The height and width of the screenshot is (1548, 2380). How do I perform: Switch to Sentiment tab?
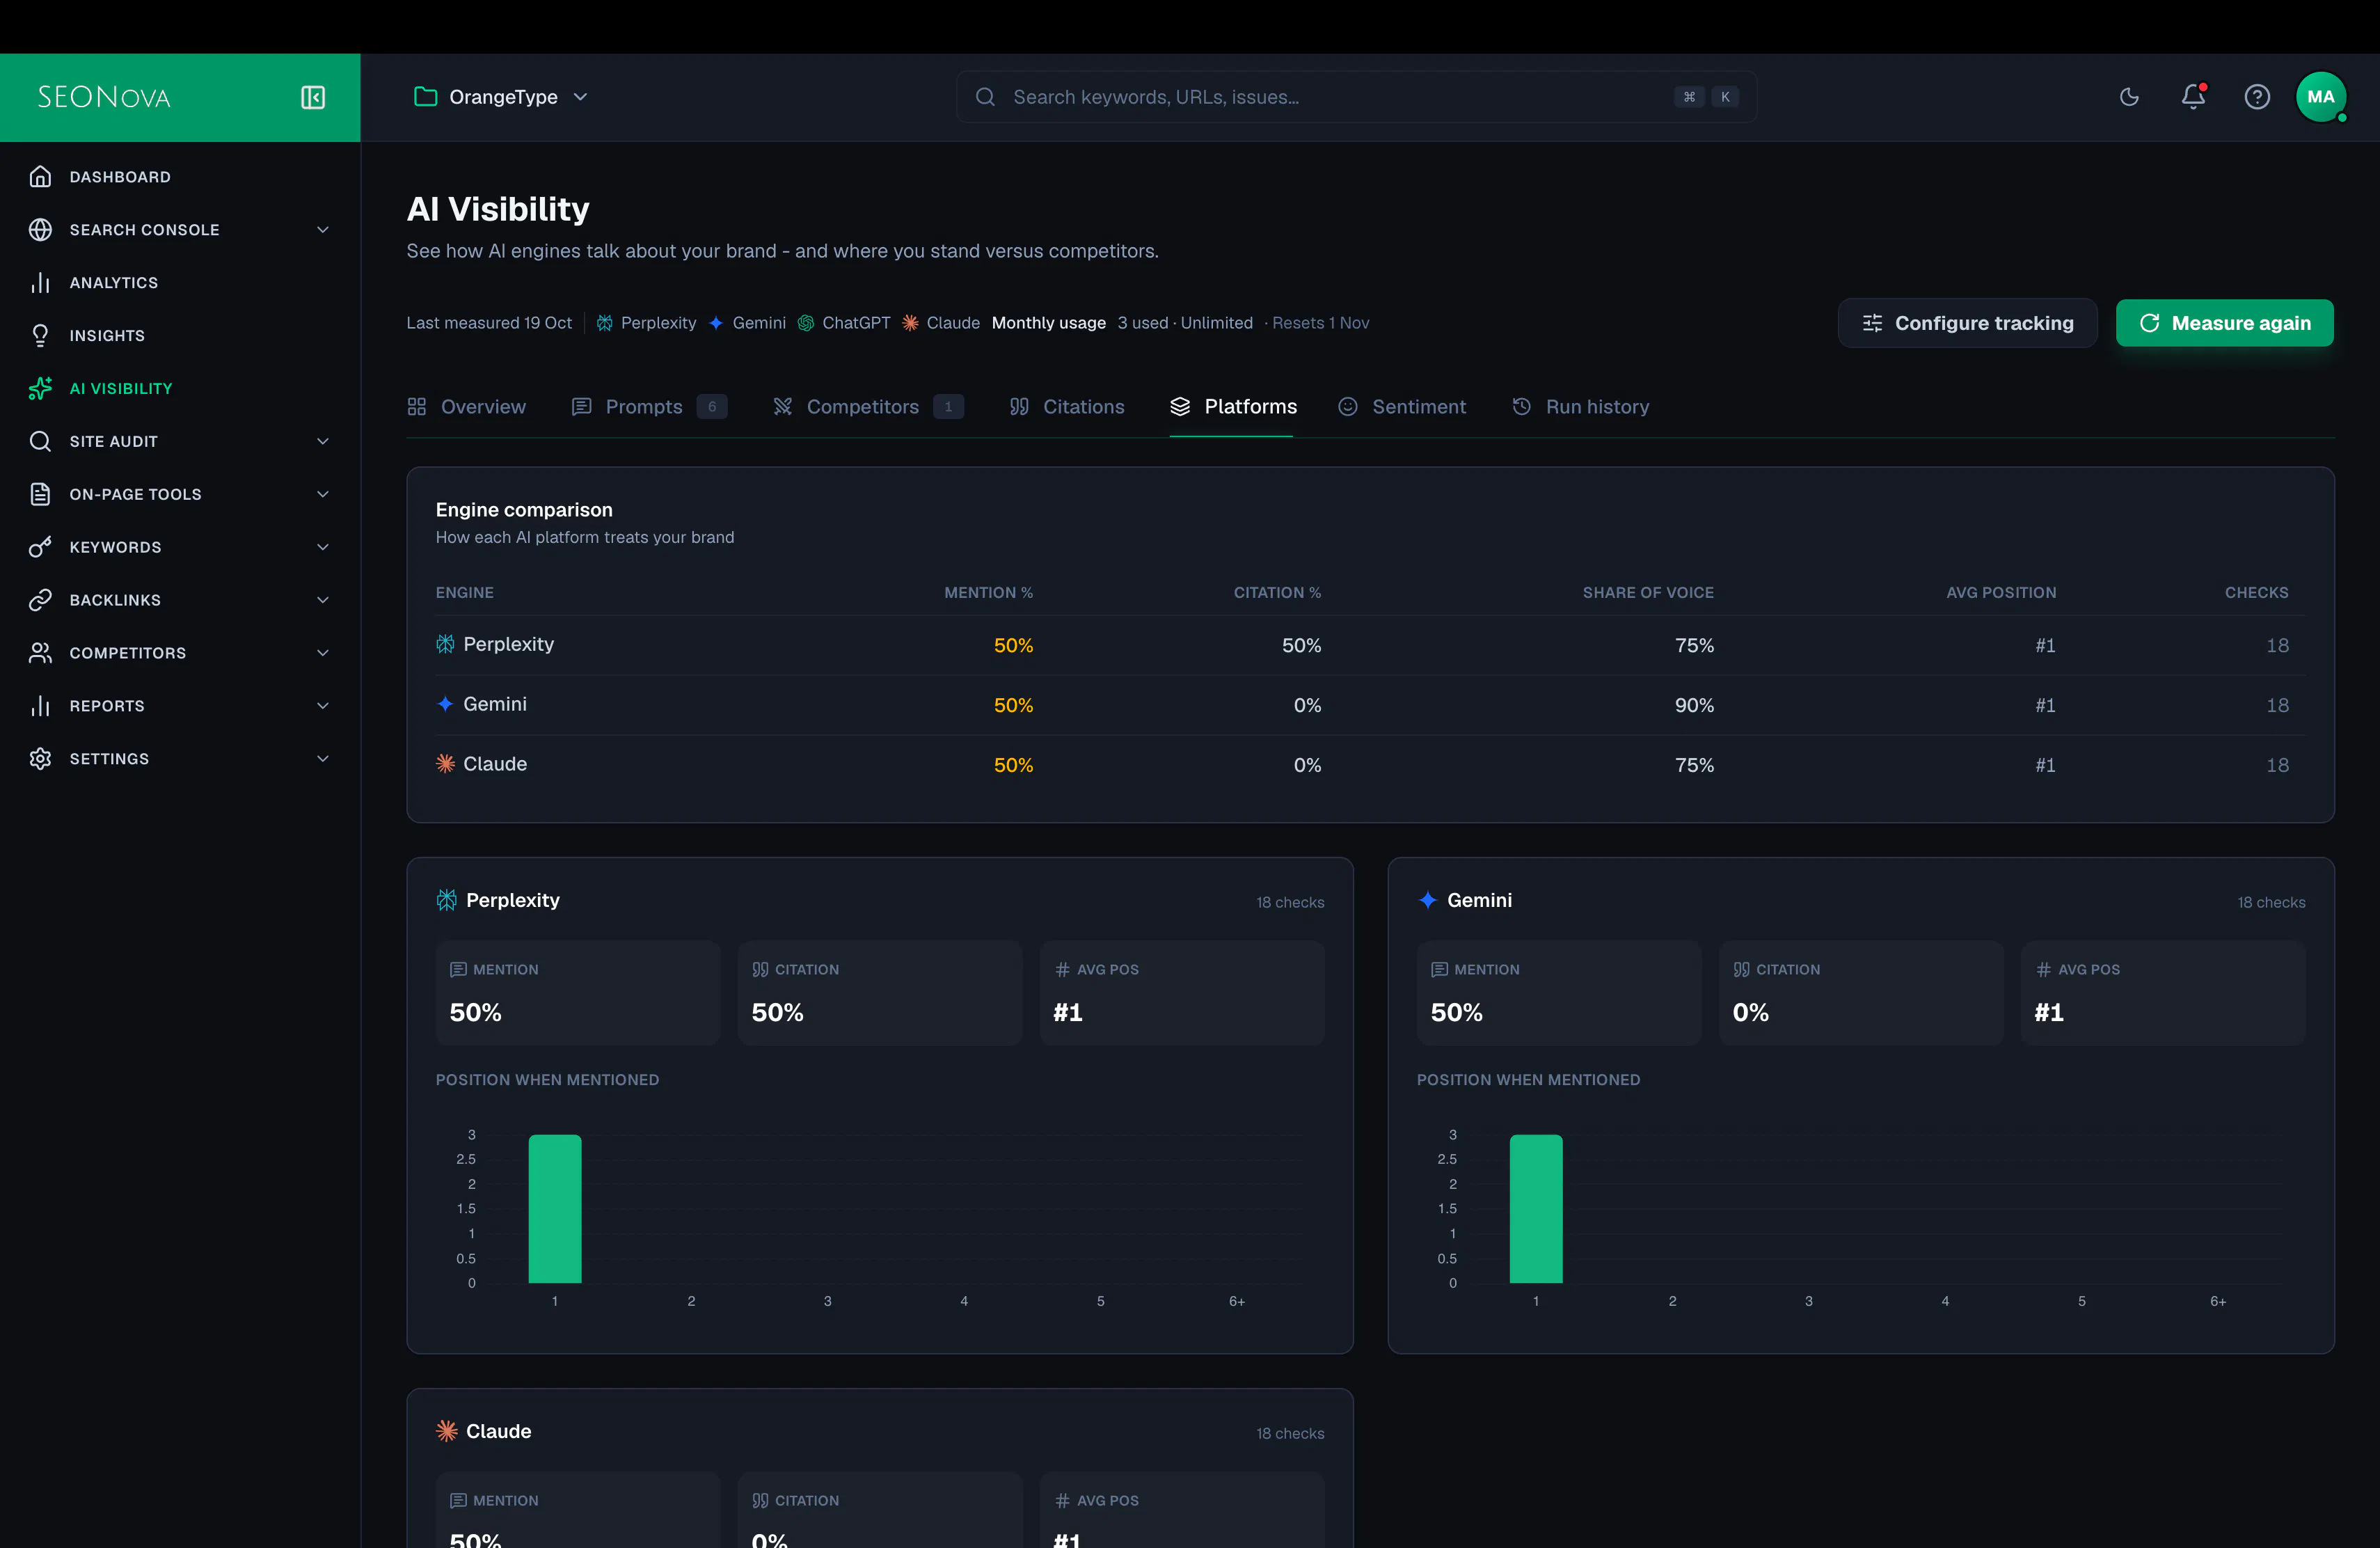pos(1402,407)
